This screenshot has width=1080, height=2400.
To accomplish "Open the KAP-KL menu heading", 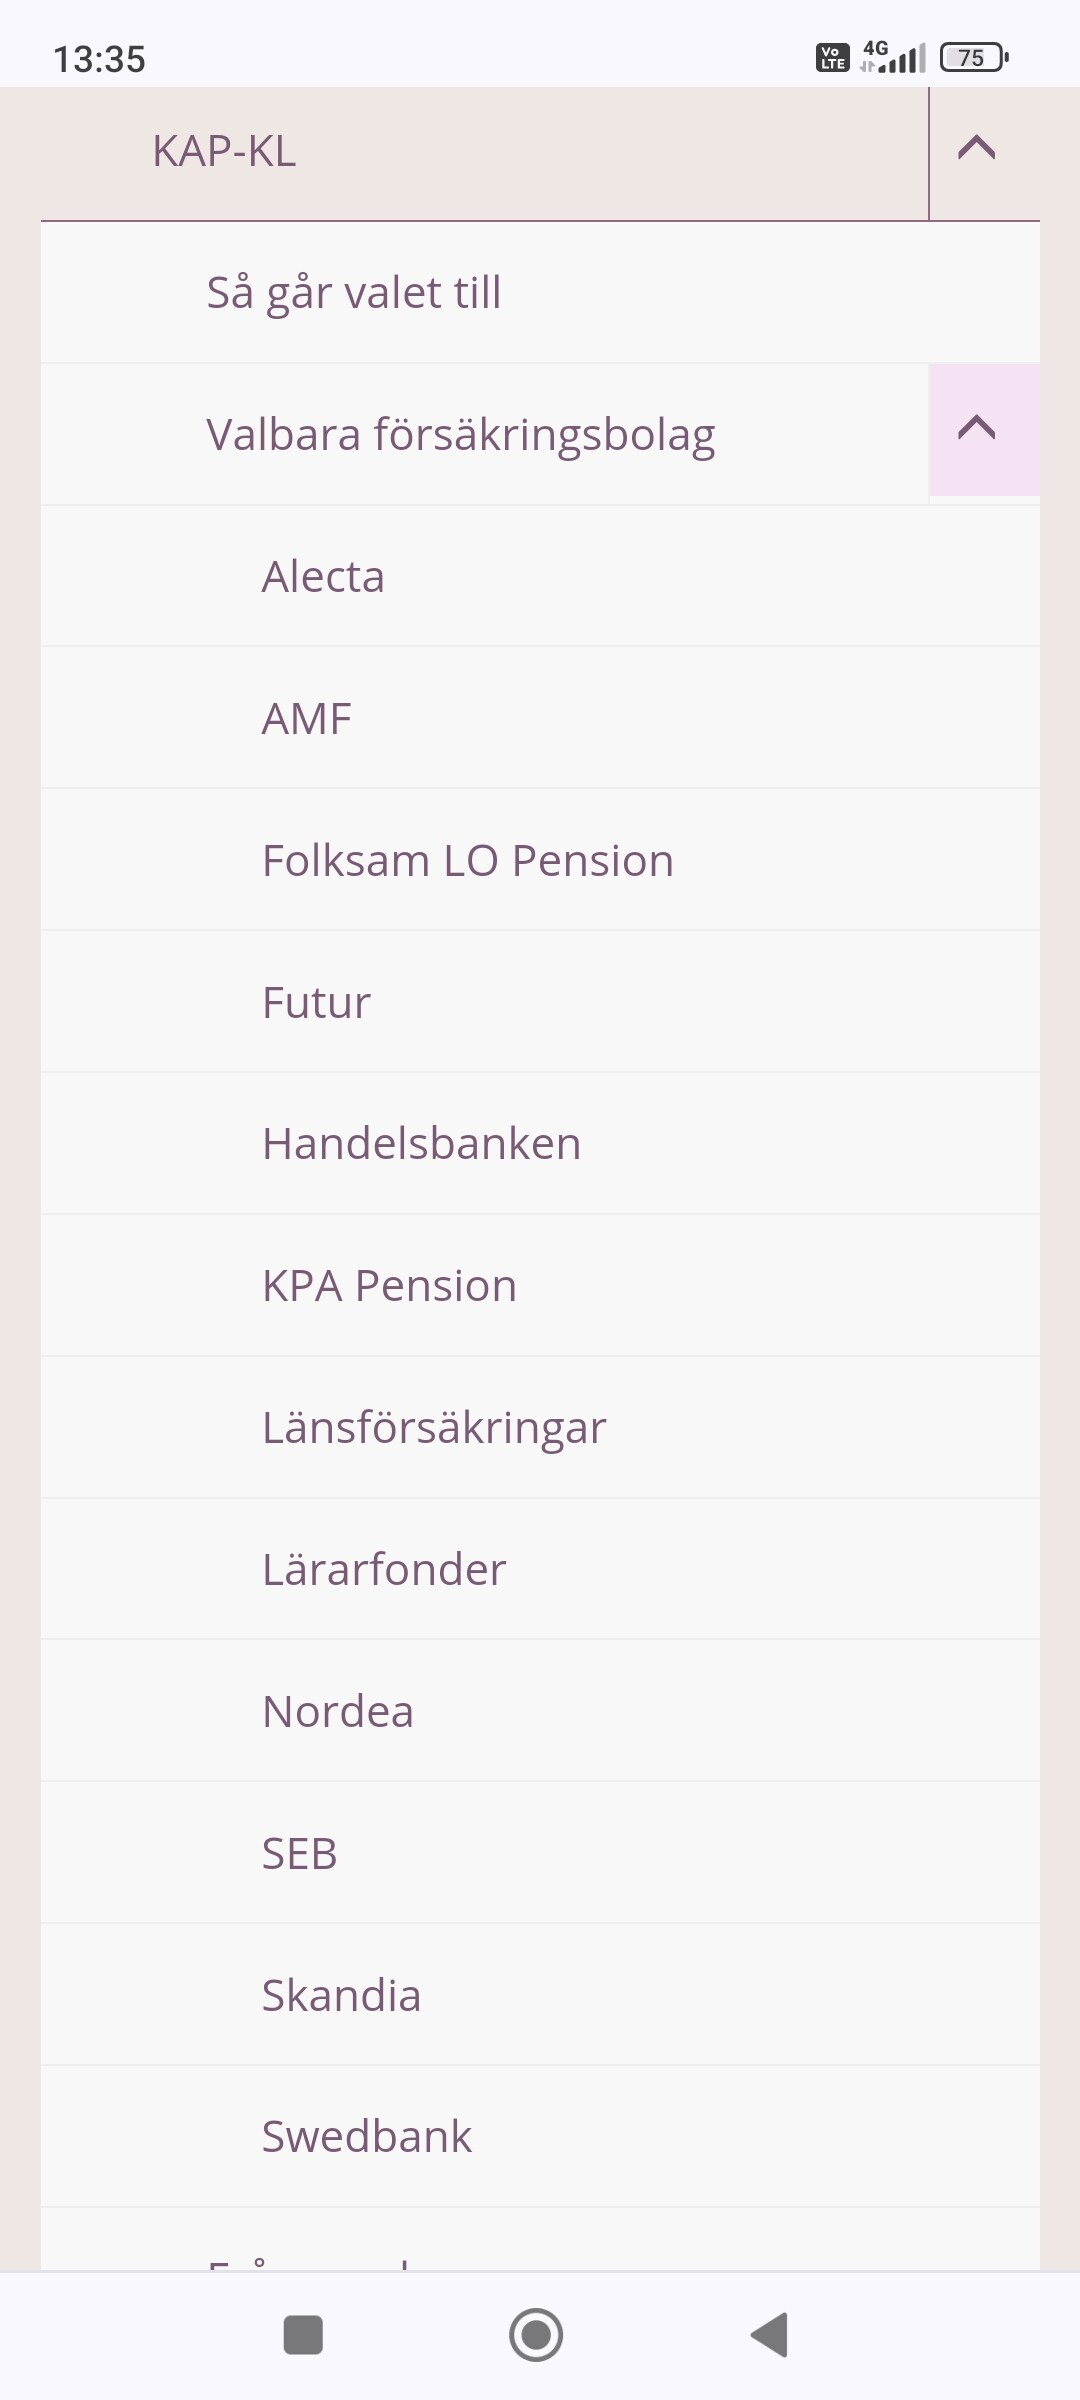I will coord(224,152).
